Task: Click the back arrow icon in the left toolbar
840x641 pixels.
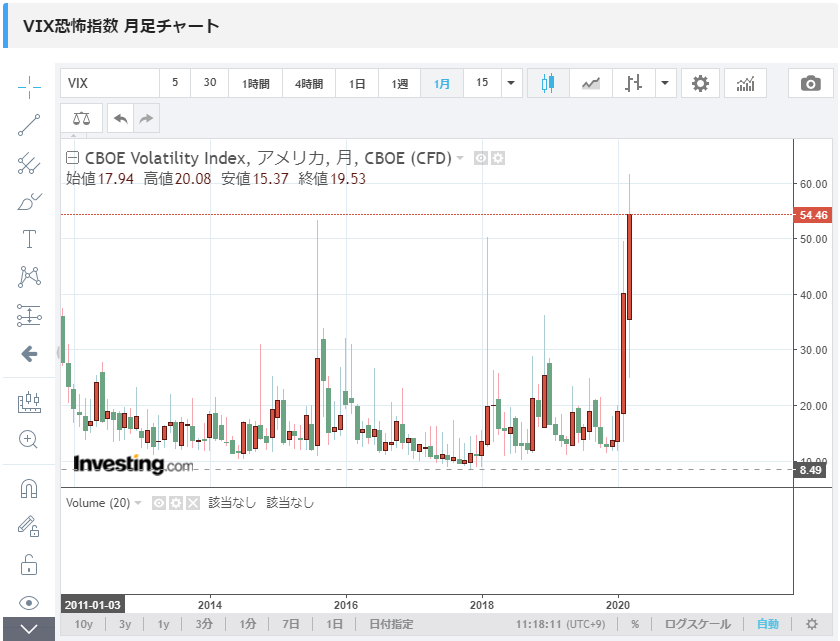Action: (x=29, y=353)
